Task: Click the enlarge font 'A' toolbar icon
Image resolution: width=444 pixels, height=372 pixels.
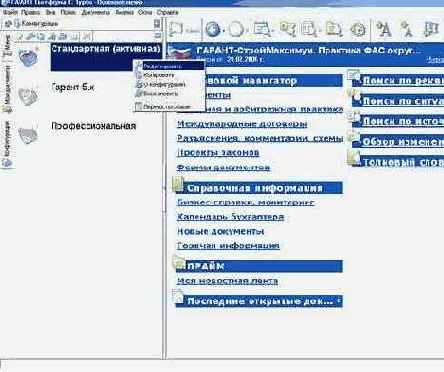Action: (x=384, y=29)
